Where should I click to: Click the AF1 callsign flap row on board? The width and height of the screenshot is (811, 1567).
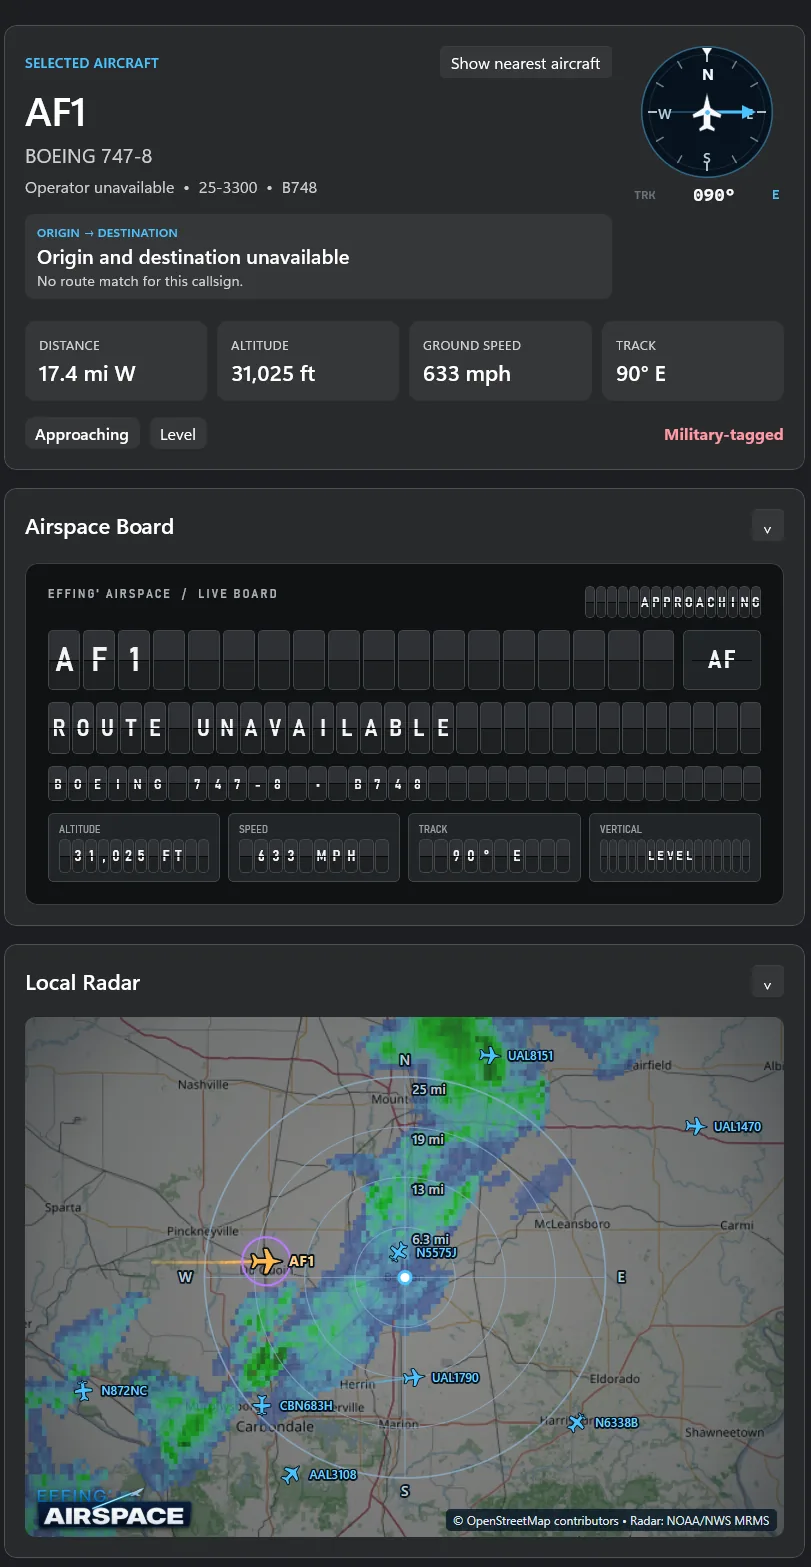point(362,660)
